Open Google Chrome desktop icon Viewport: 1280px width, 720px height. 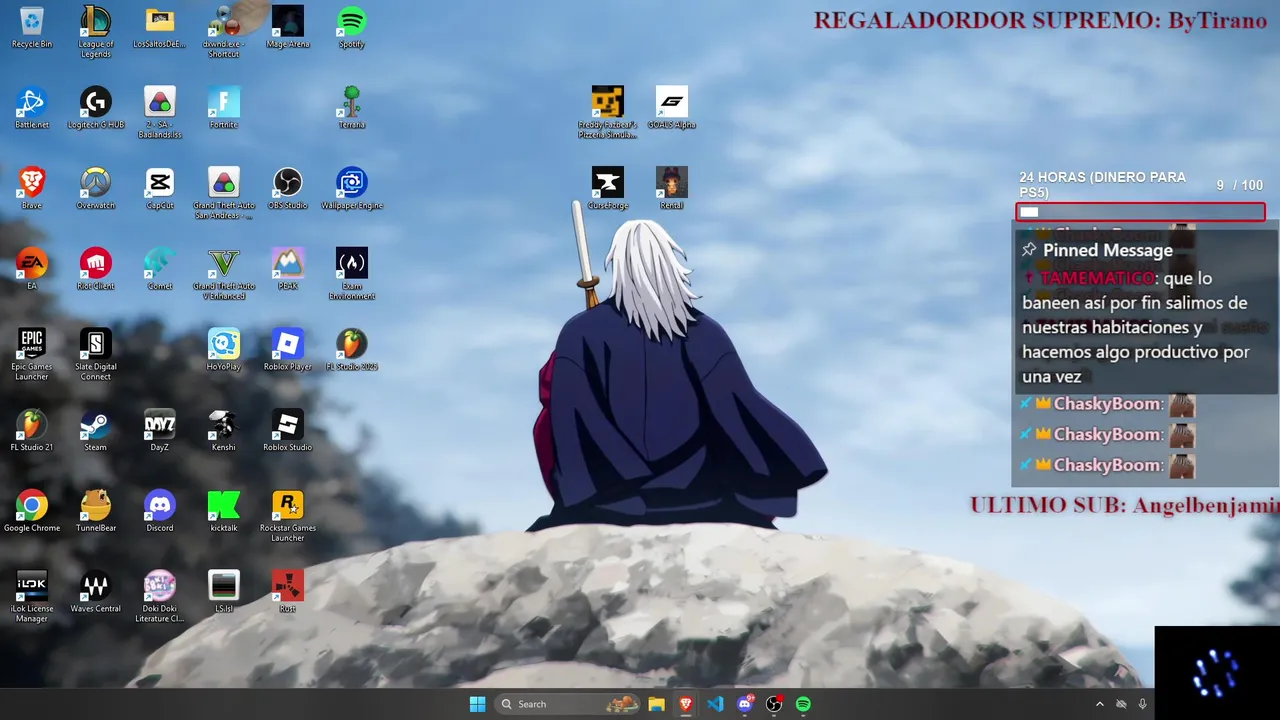(x=32, y=512)
